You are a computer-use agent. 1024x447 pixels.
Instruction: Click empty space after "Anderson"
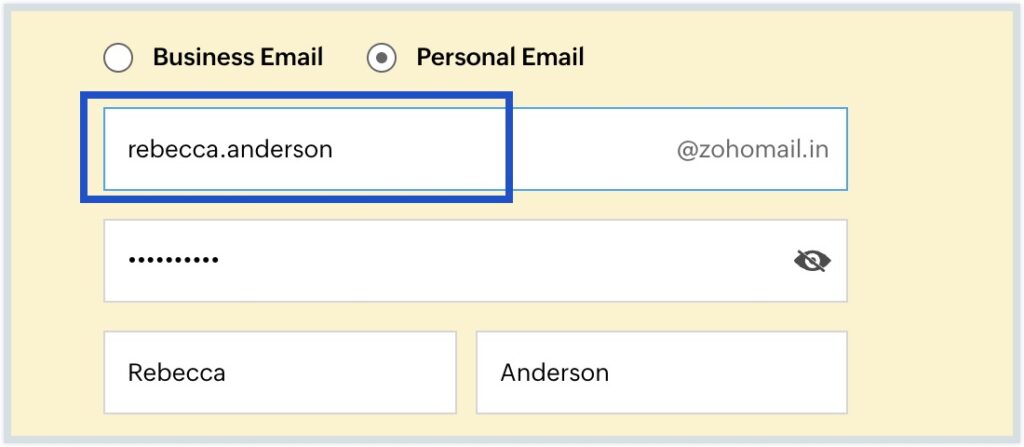(x=740, y=373)
